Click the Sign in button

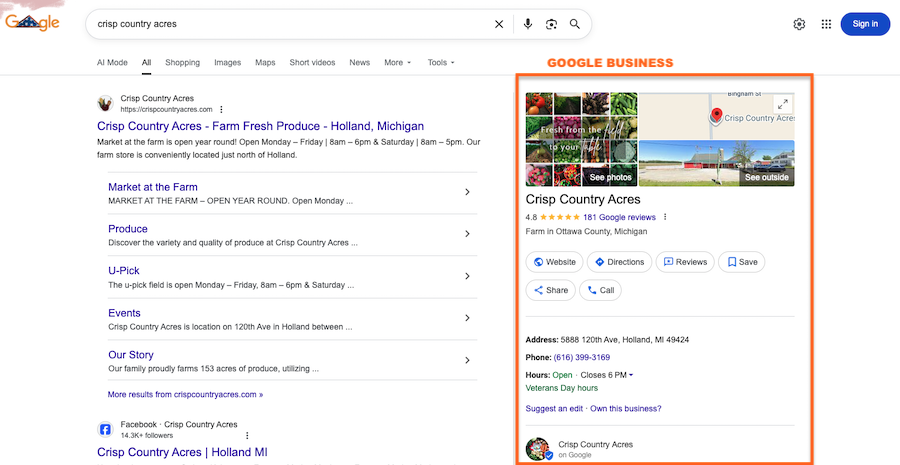tap(865, 24)
